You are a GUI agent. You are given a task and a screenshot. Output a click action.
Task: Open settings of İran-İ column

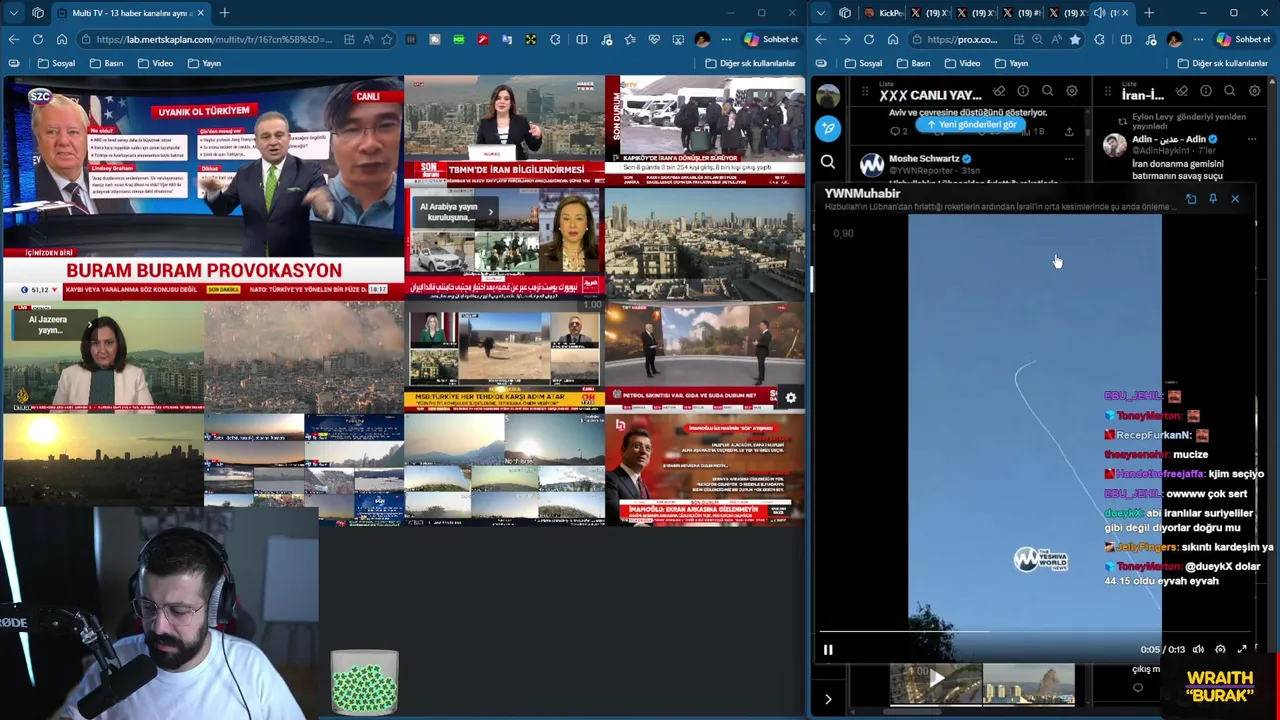click(1255, 91)
